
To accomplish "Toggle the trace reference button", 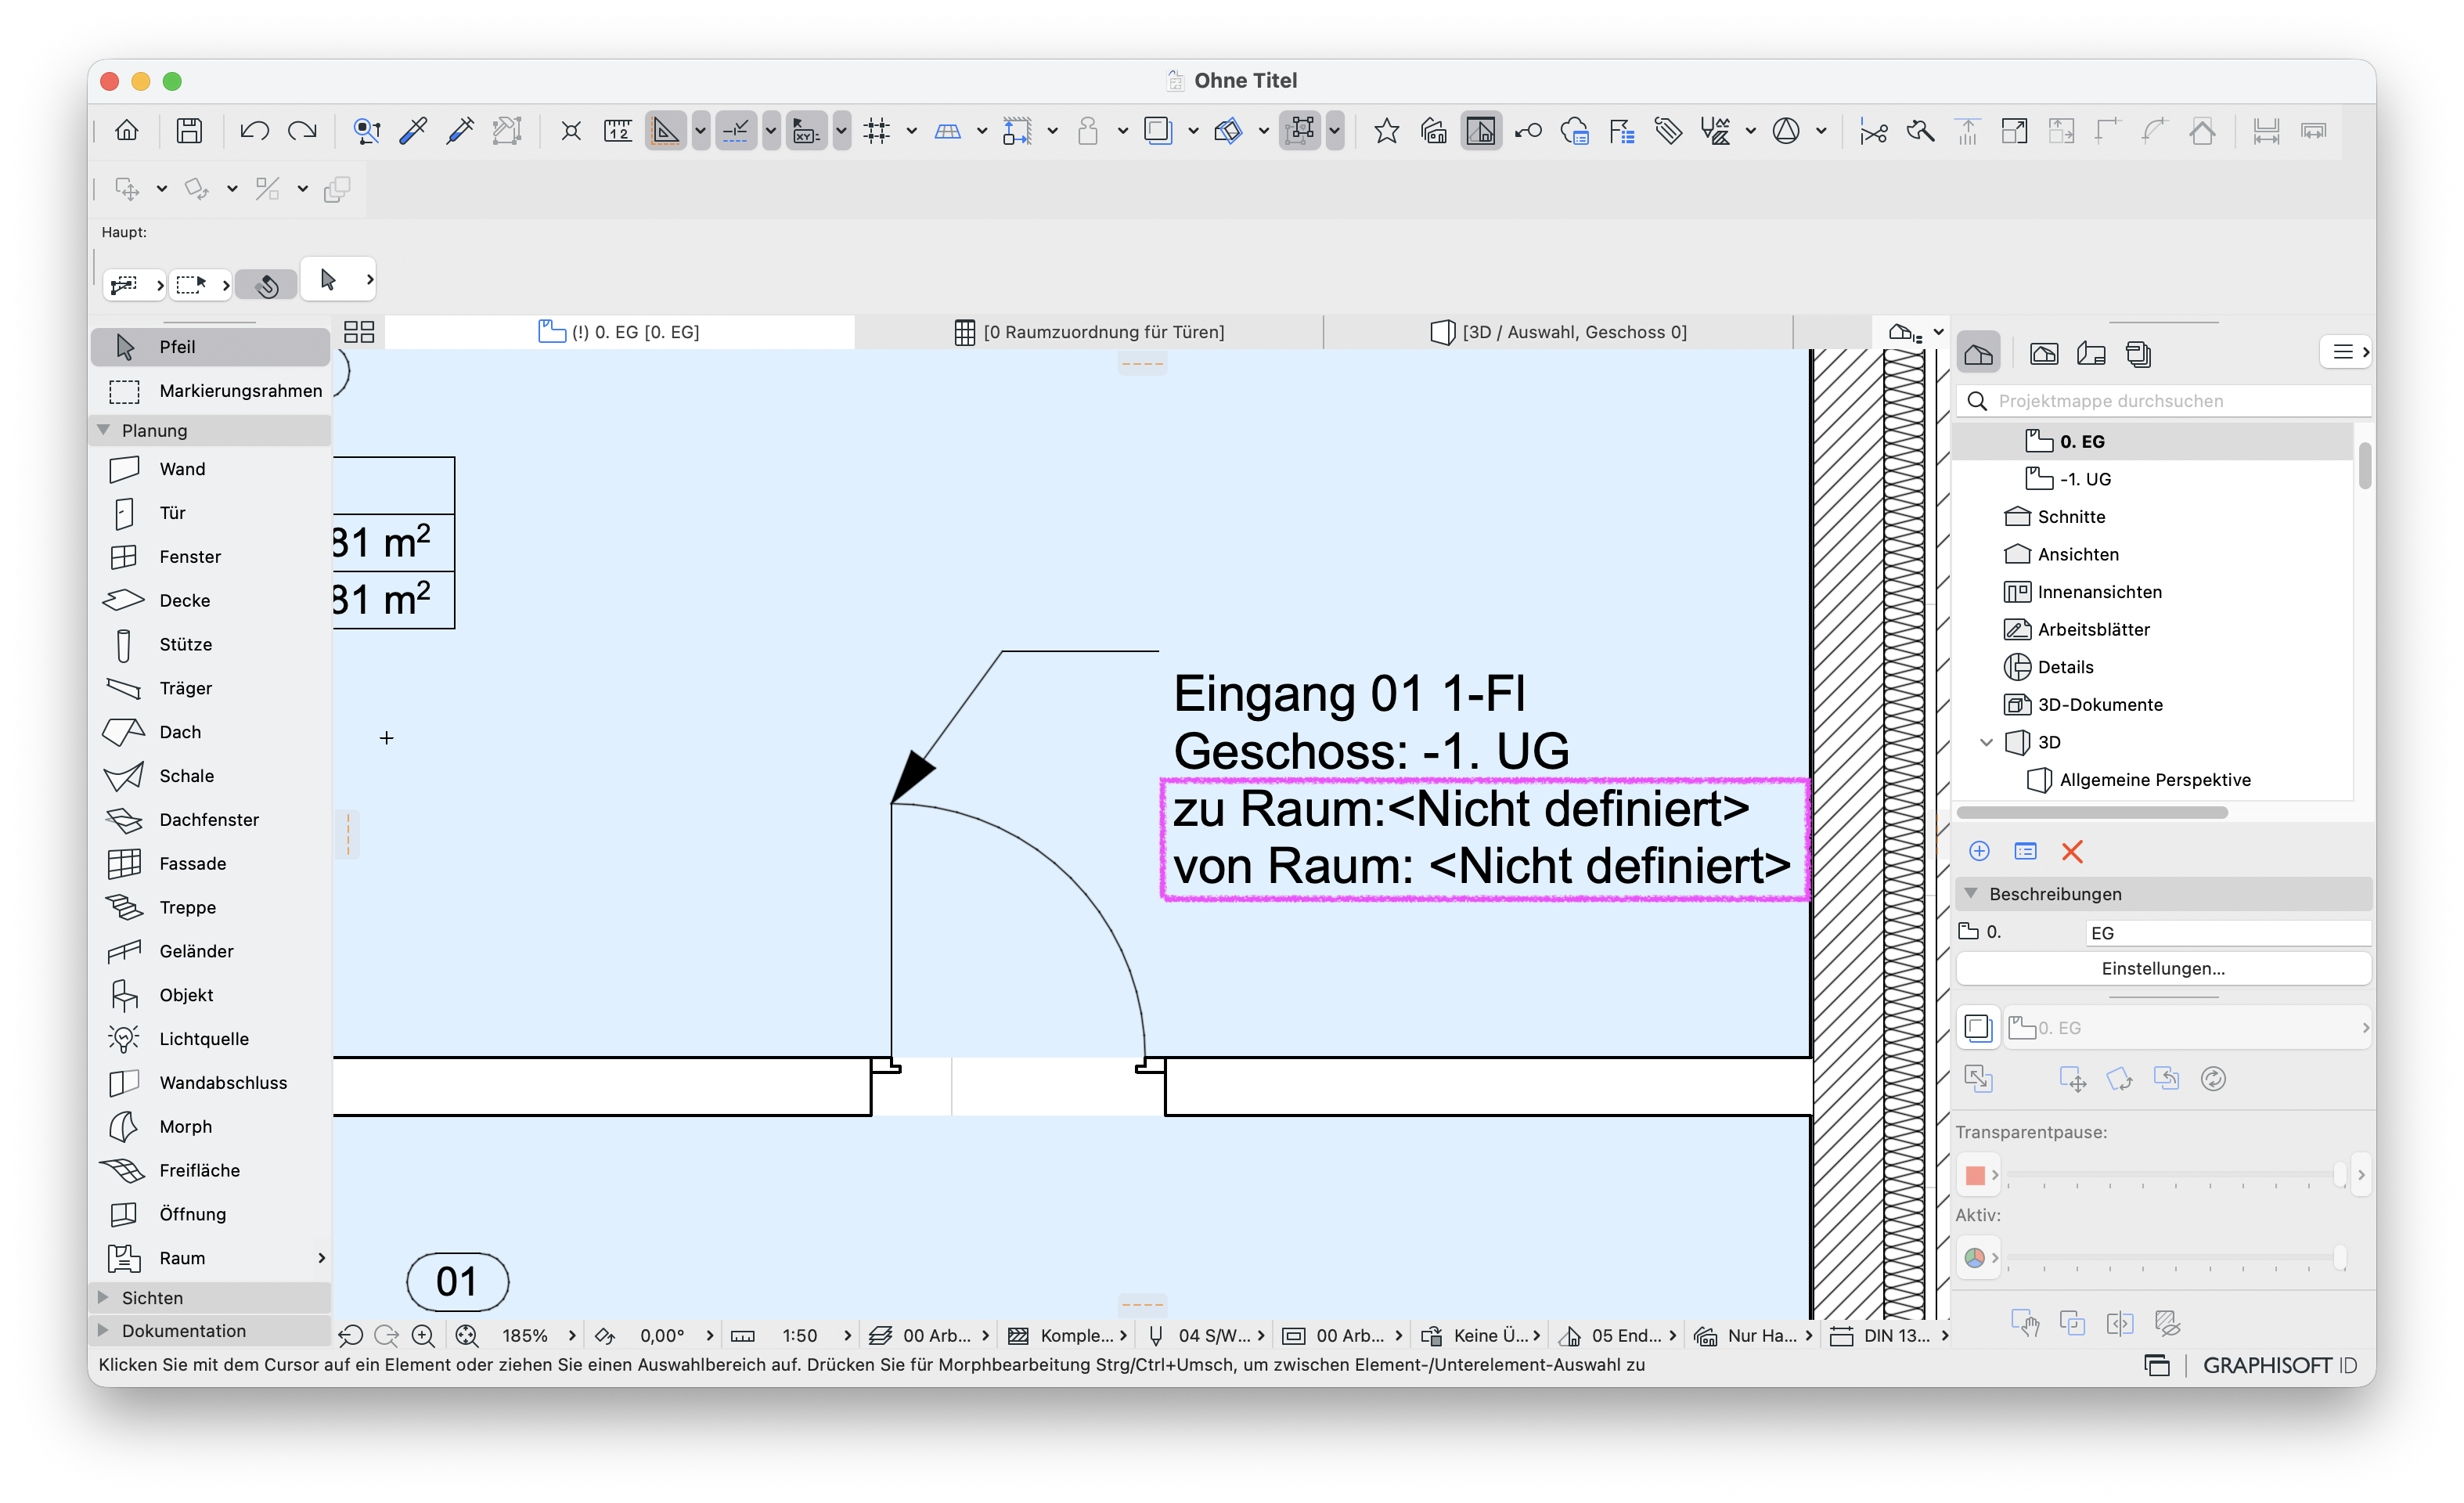I will 1158,130.
